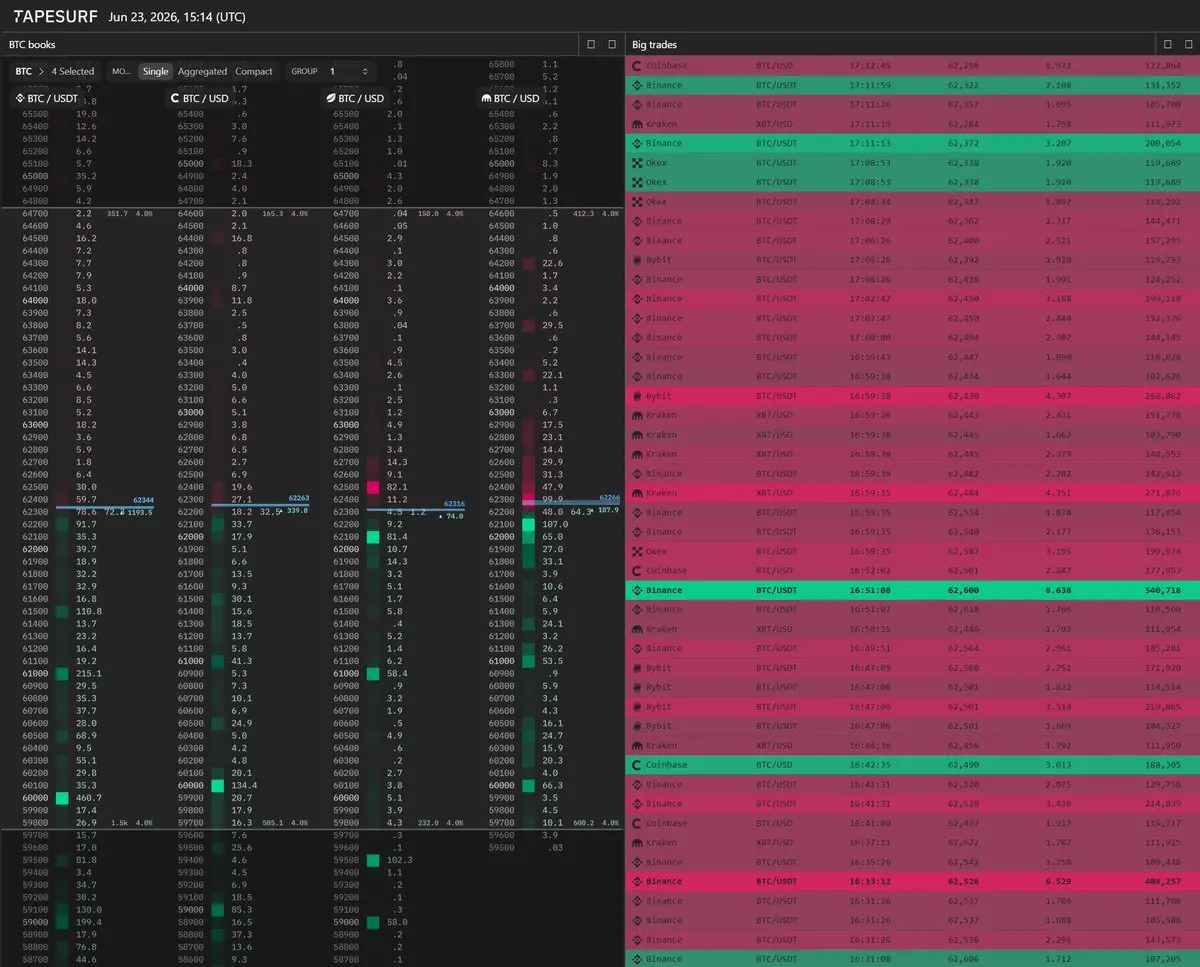
Task: Click Coinbase icon on the 17:12:45 trade
Action: click(x=636, y=66)
